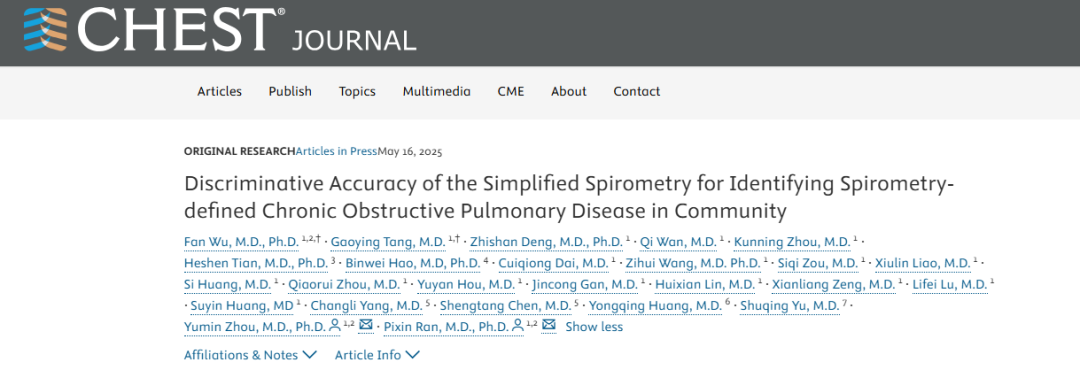Click the CHEST Journal logo
This screenshot has height=370, width=1080.
coord(220,29)
